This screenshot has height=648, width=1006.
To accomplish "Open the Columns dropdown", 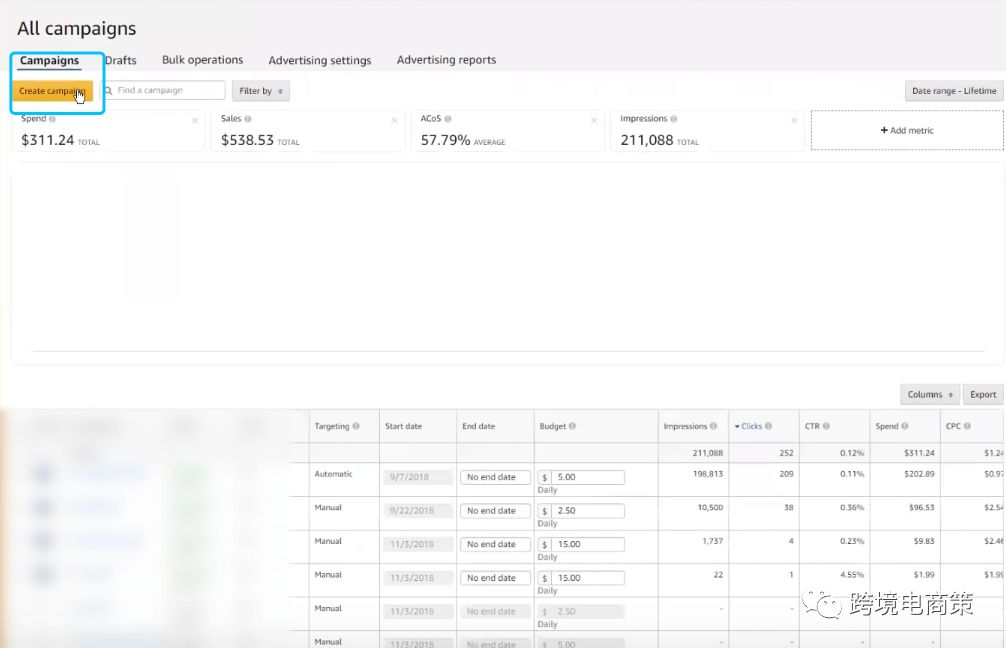I will click(x=930, y=395).
